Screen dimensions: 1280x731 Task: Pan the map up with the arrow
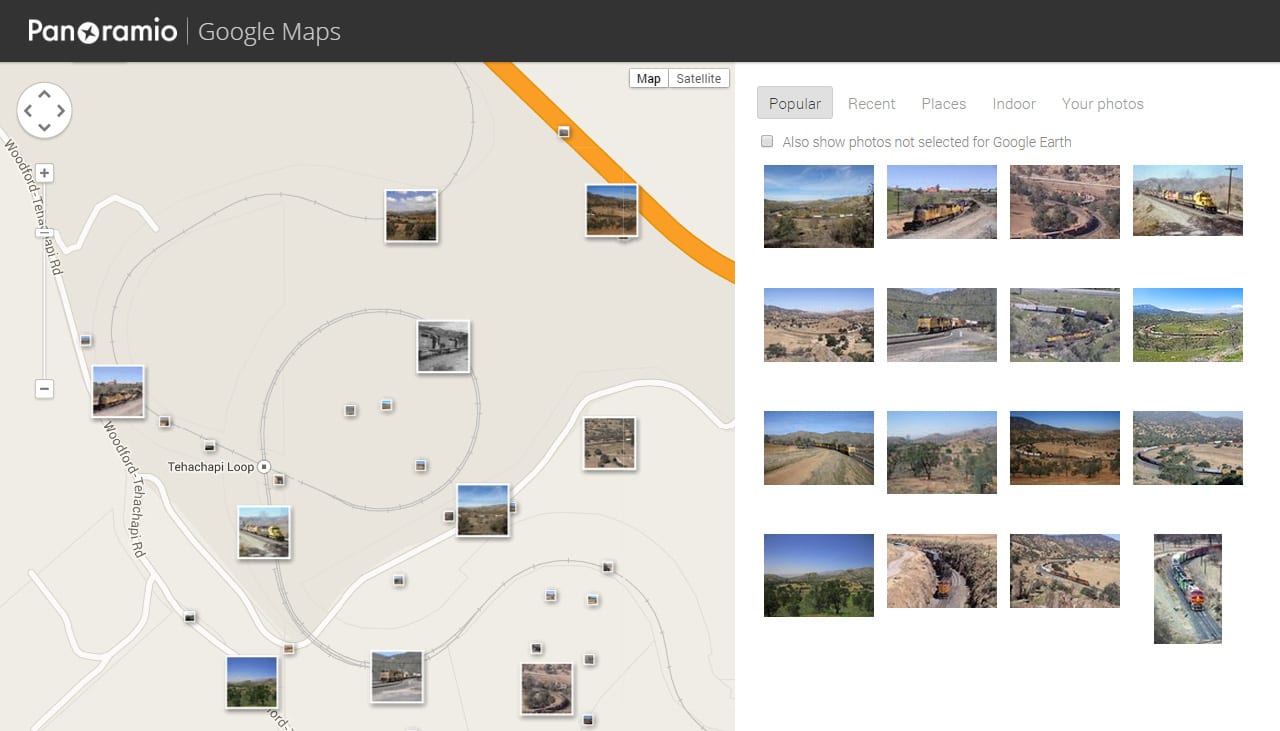tap(44, 94)
